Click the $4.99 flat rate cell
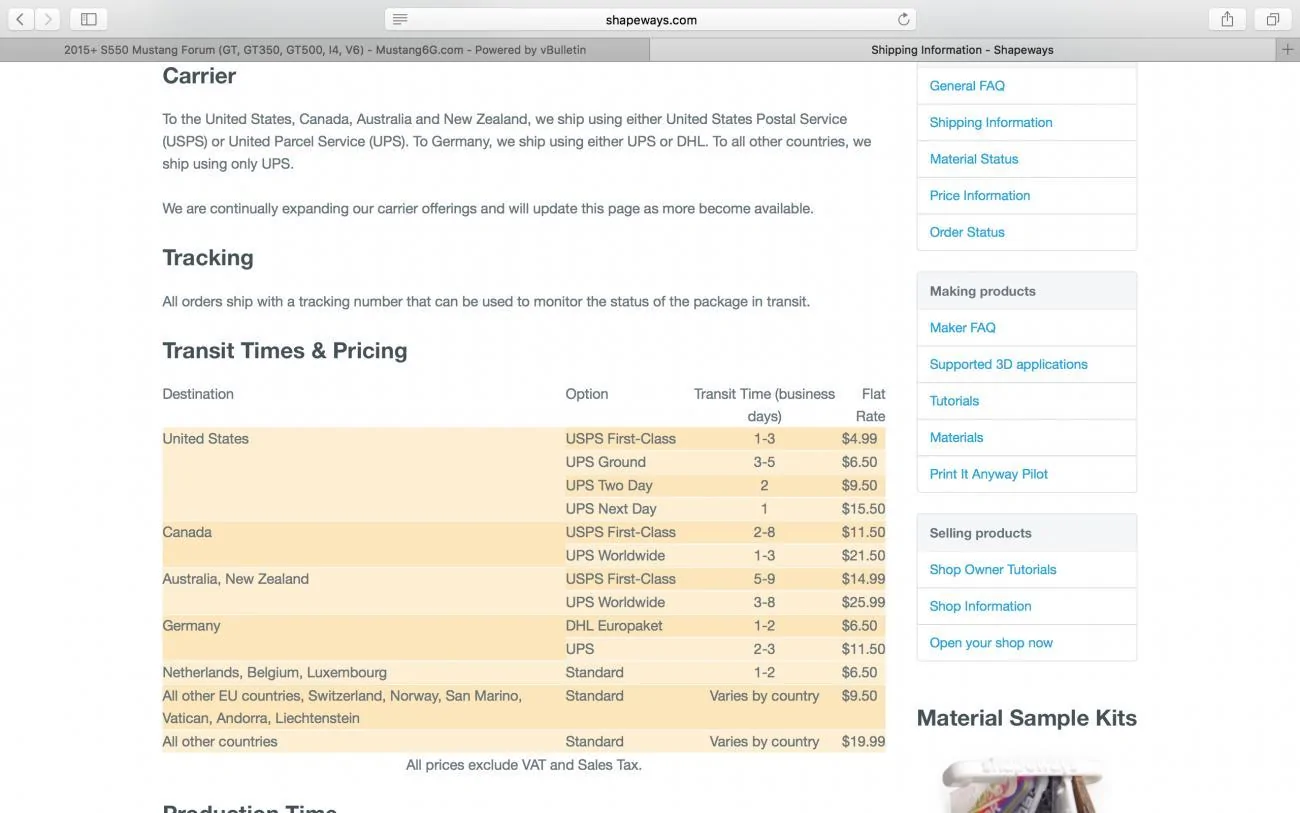Screen dimensions: 1300x813 [859, 439]
